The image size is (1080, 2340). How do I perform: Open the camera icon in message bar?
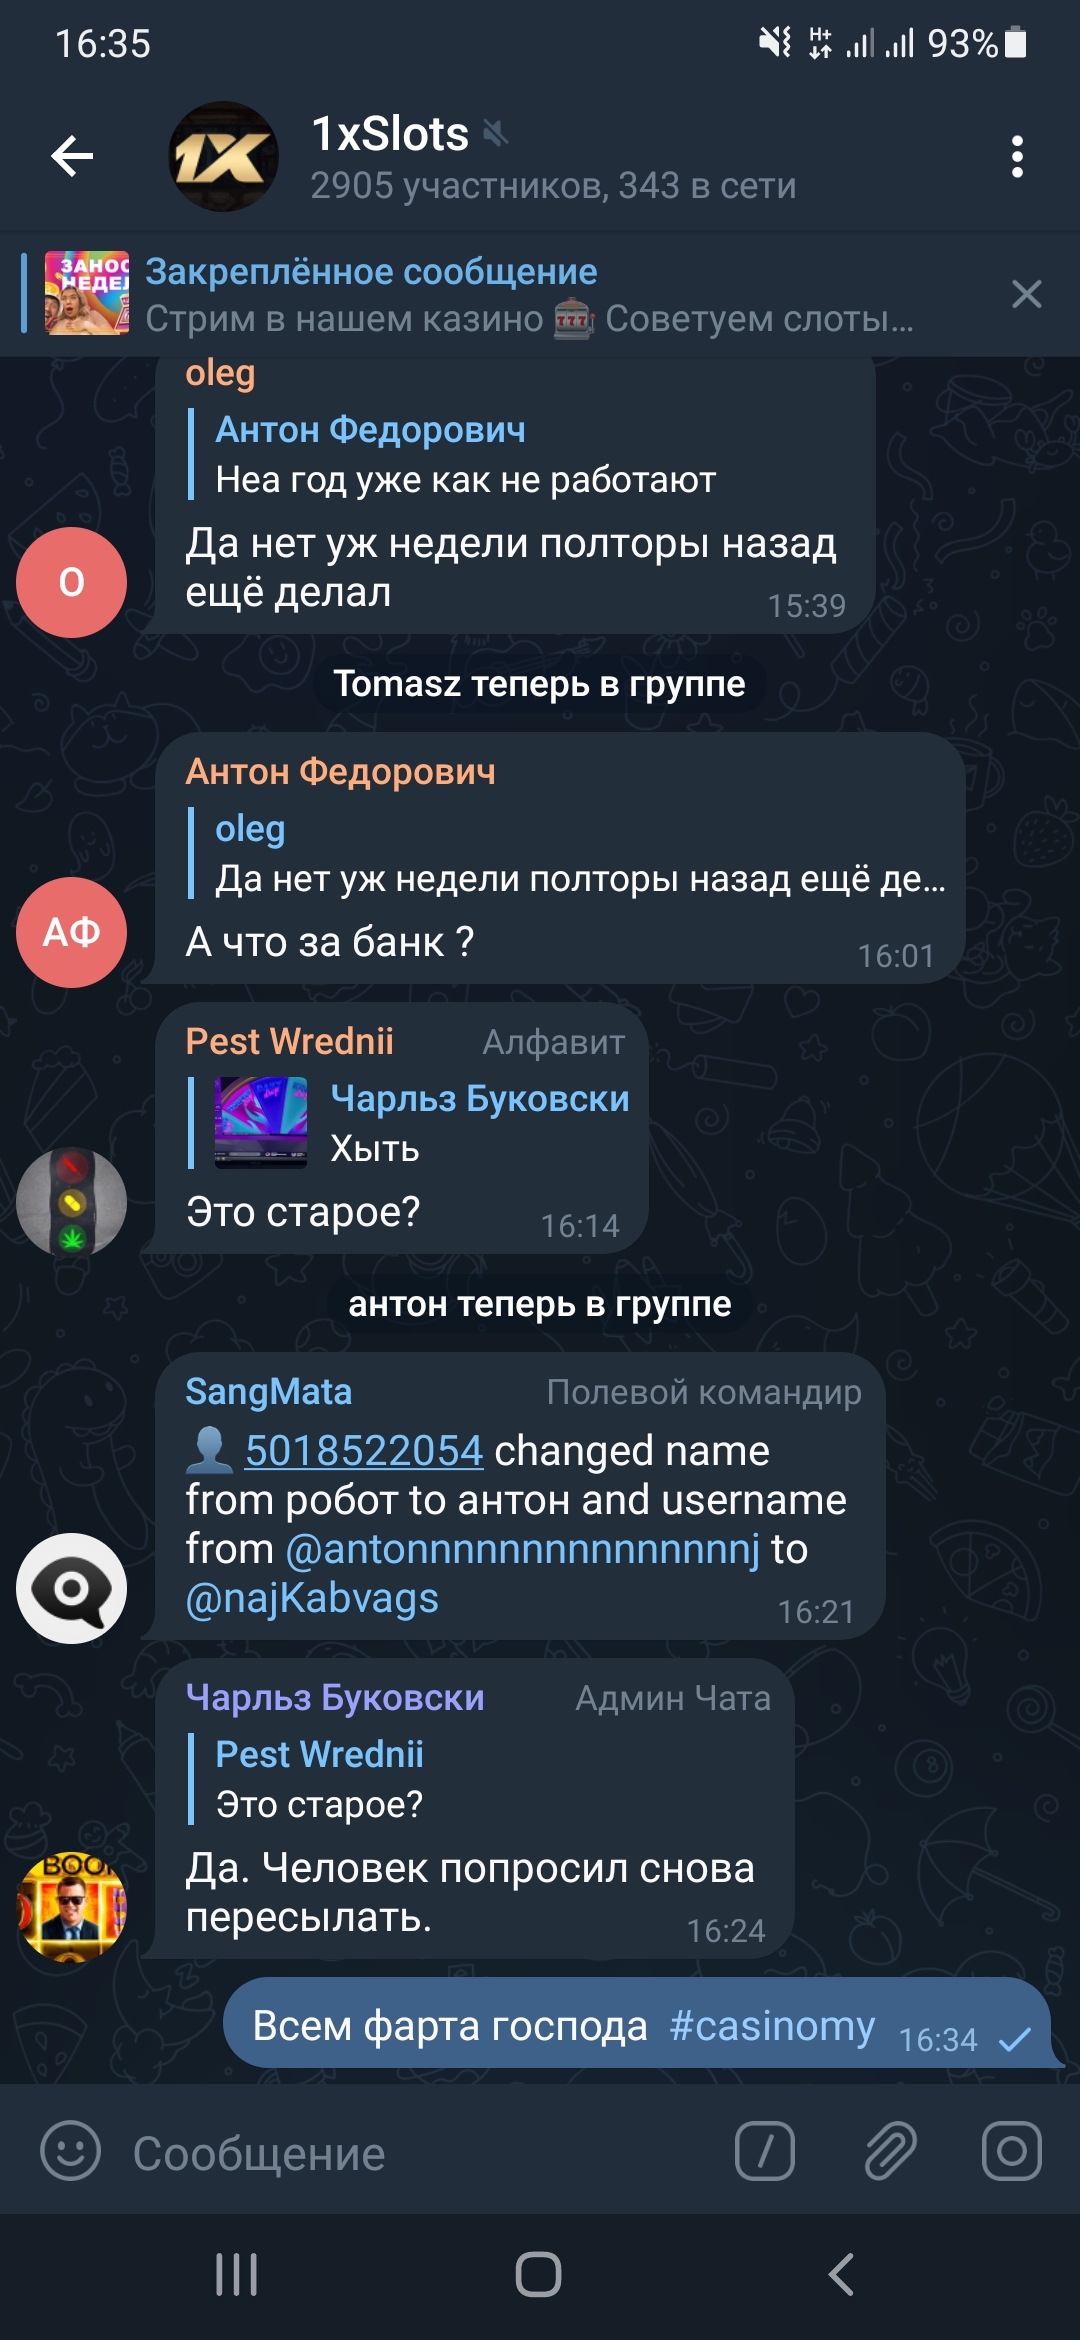[1012, 2151]
